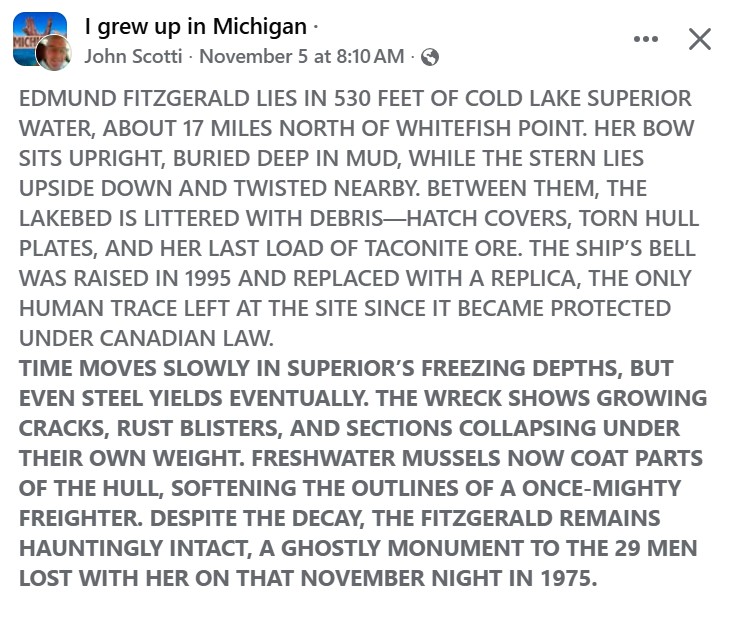Click the "November 5 at 8:10 AM" timestamp

[x=301, y=57]
